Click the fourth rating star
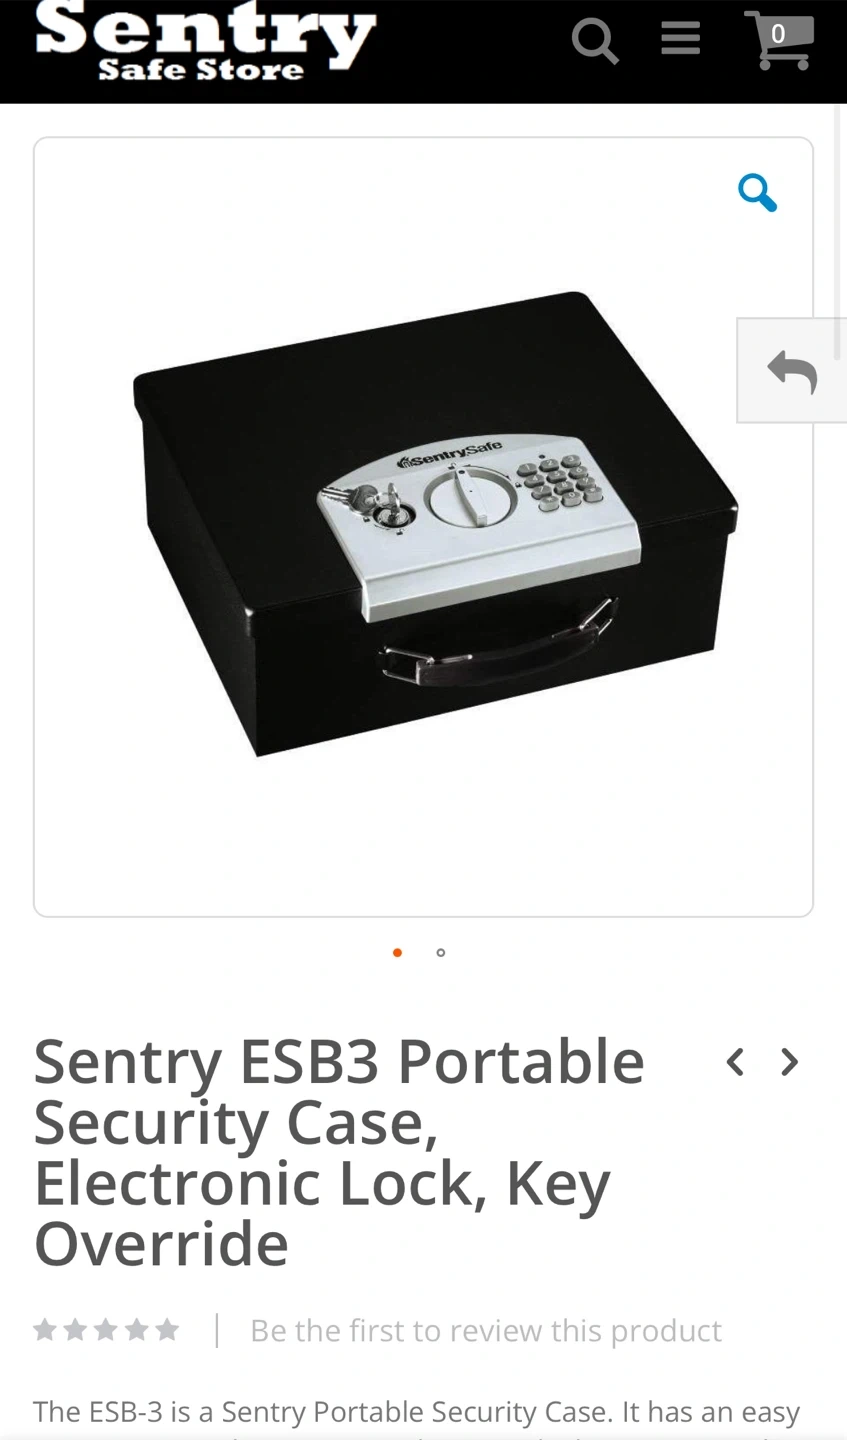 coord(137,1329)
